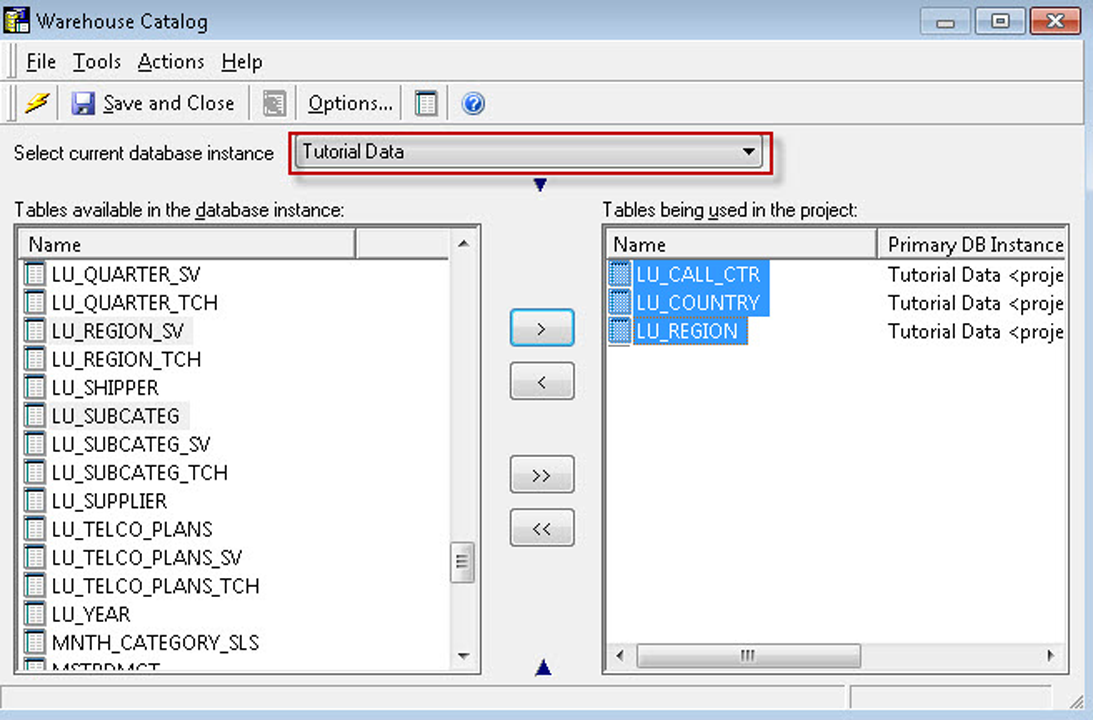
Task: Select the LU_SUBCATEG_TCH table
Action: 139,473
